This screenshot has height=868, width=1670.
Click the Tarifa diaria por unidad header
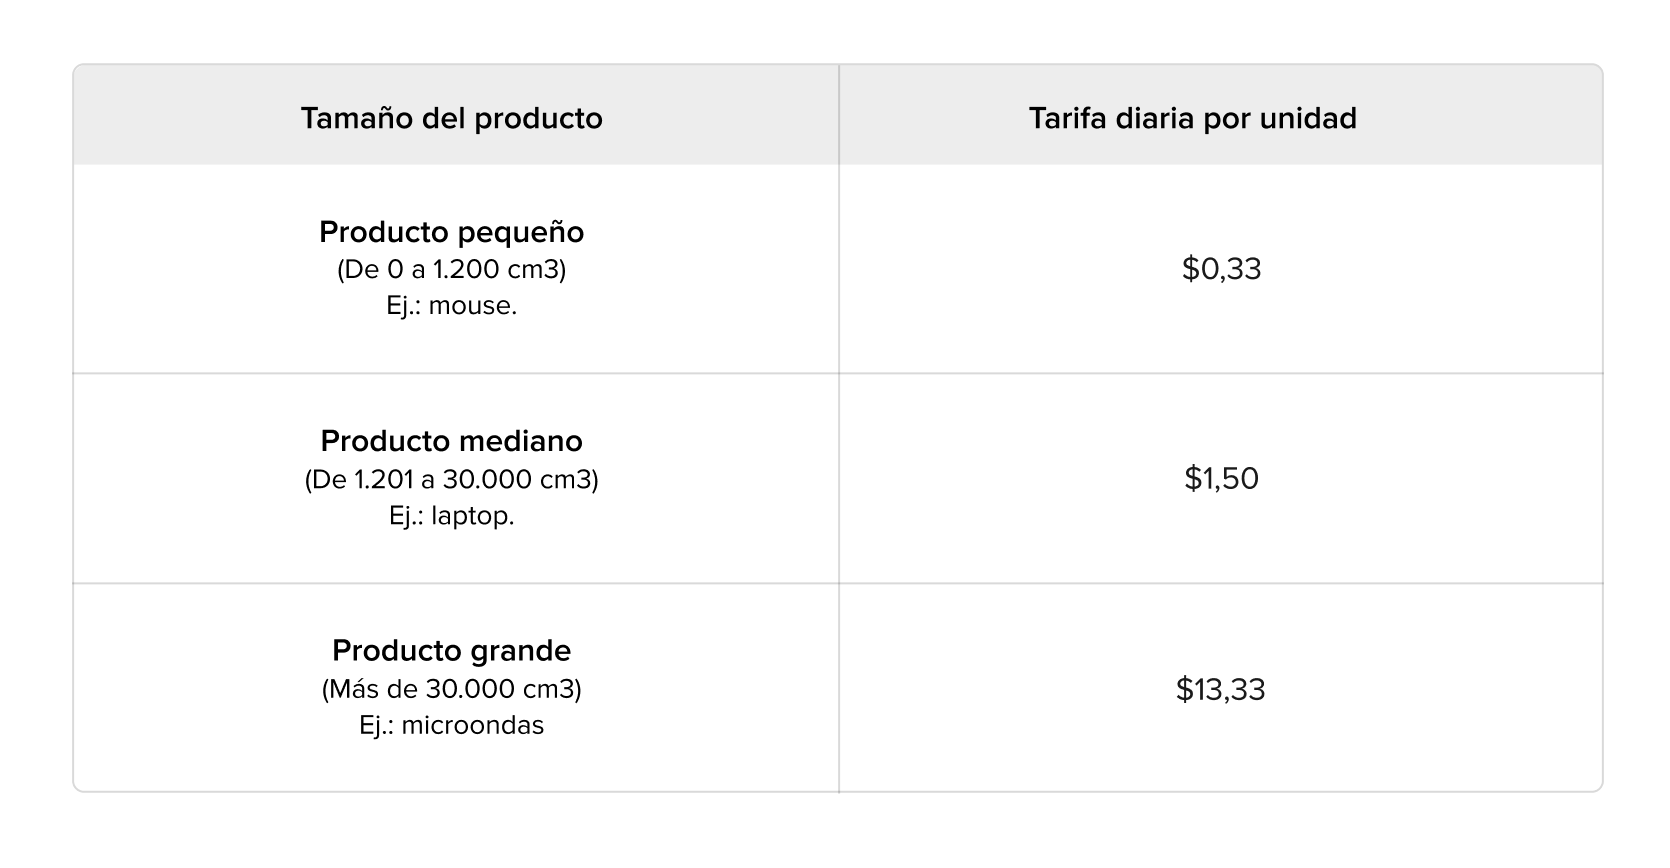(x=1193, y=118)
